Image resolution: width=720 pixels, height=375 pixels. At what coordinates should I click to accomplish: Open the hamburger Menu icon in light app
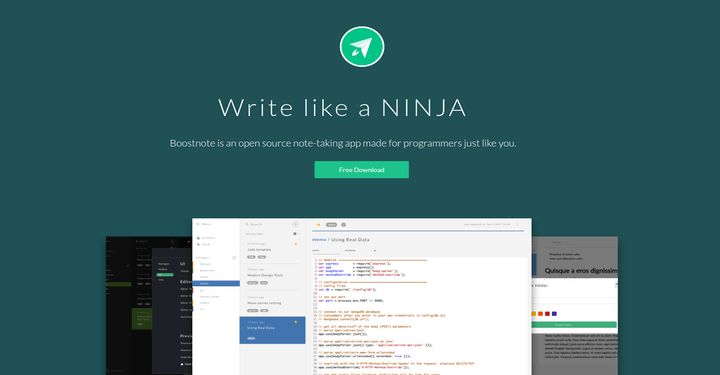[198, 224]
